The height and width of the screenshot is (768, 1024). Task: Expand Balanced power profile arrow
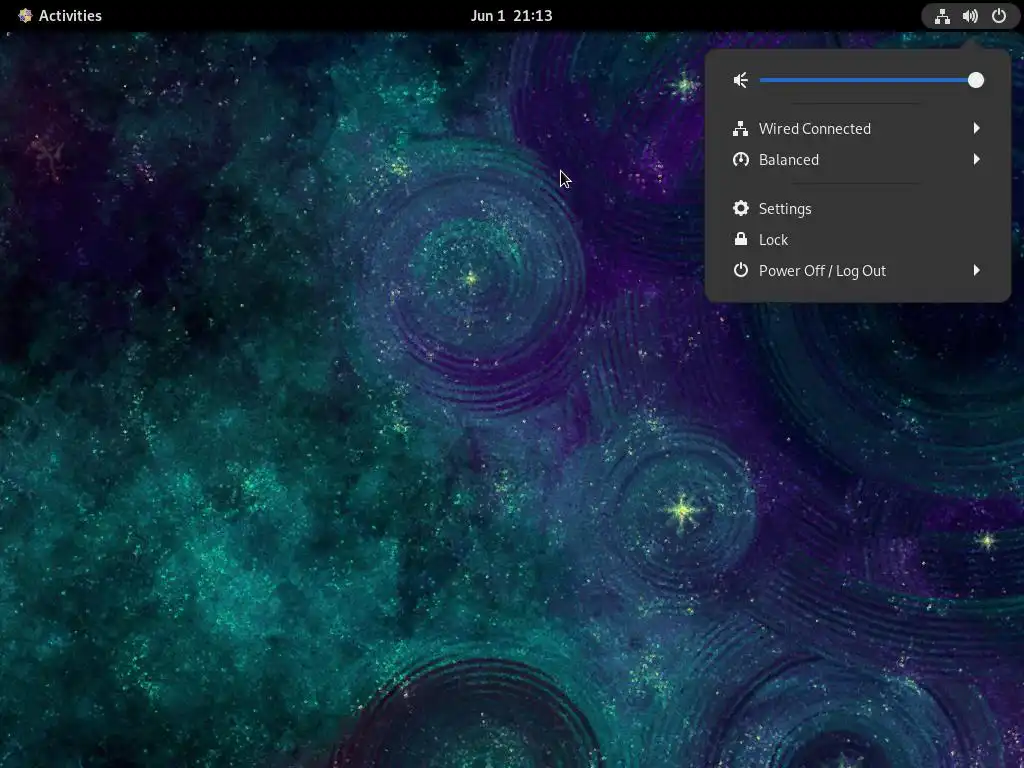(x=976, y=159)
